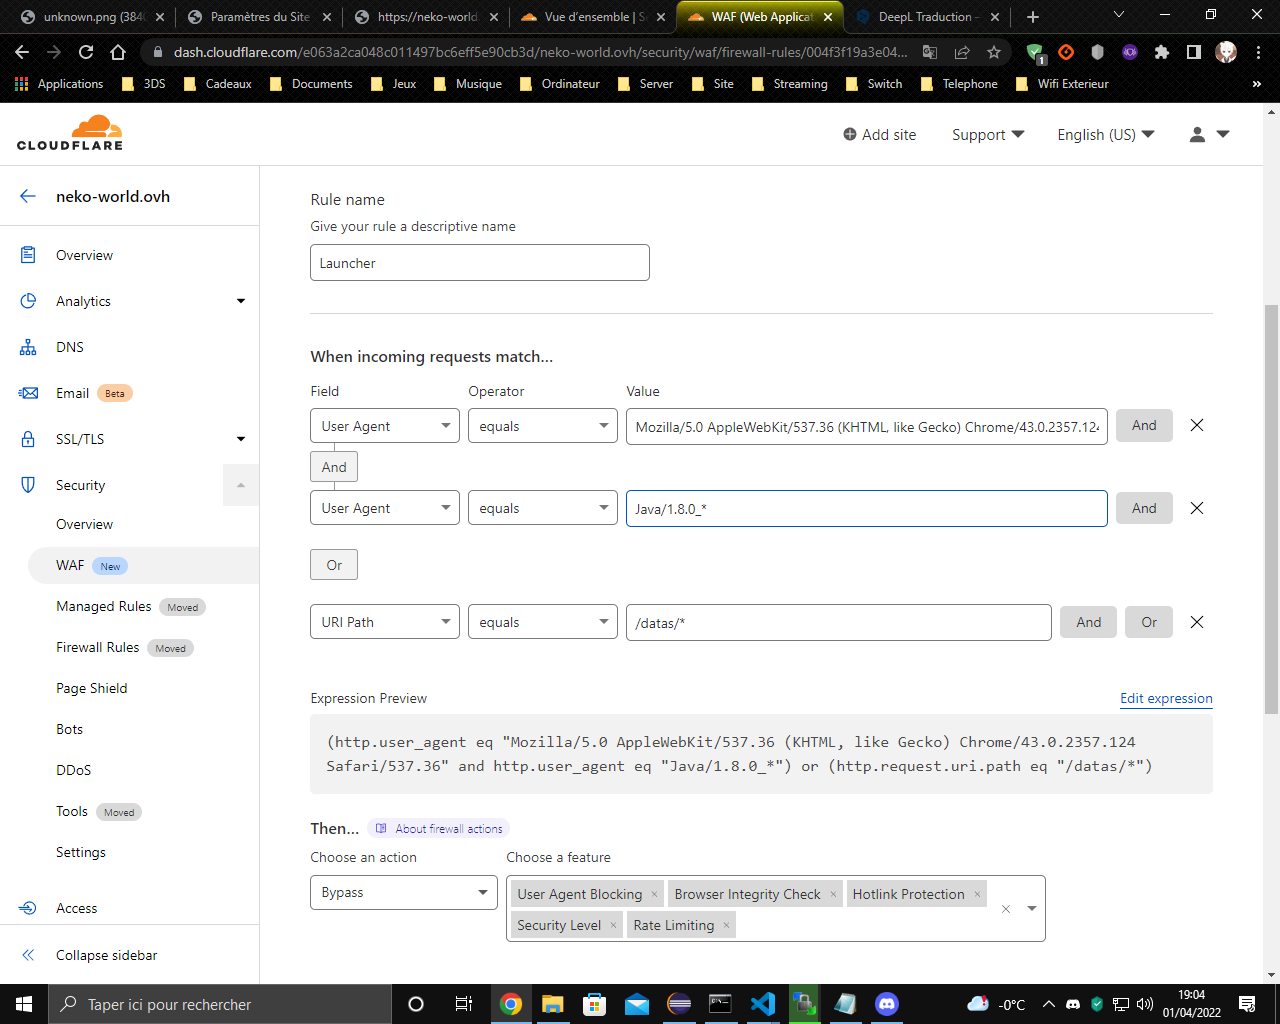1280x1024 pixels.
Task: Open the second row's User Agent field dropdown
Action: click(385, 508)
